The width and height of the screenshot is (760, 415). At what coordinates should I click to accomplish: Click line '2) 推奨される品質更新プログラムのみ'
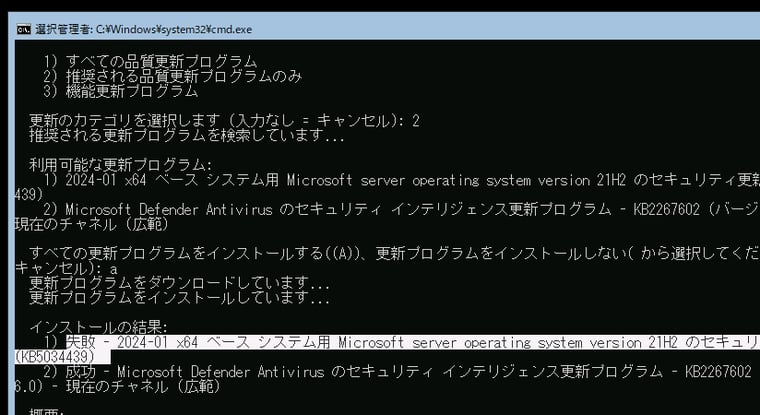coord(173,76)
